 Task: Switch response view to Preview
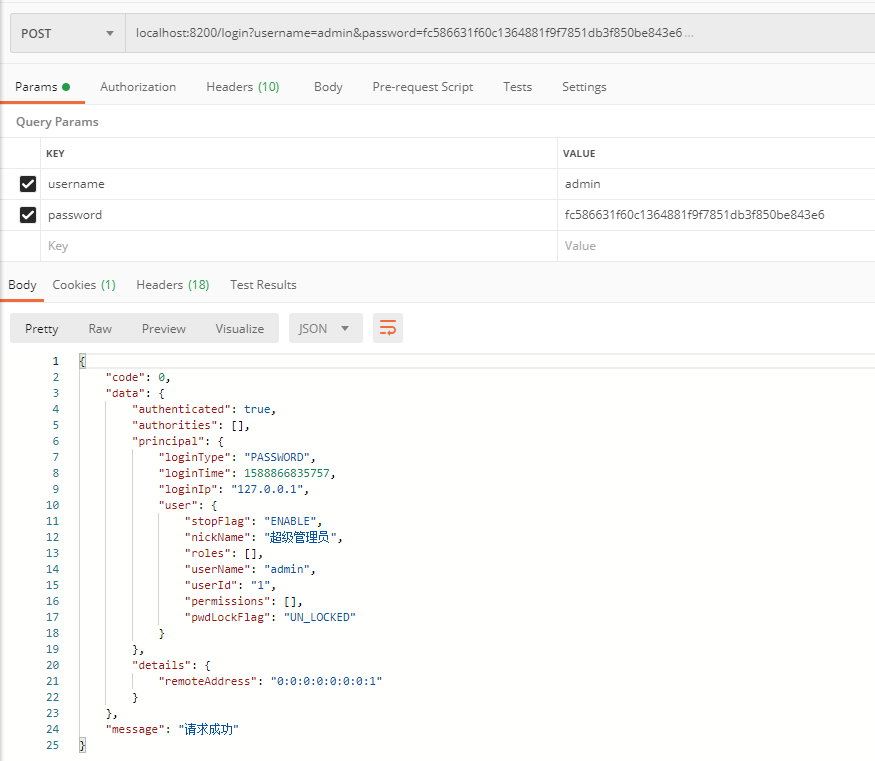tap(164, 328)
